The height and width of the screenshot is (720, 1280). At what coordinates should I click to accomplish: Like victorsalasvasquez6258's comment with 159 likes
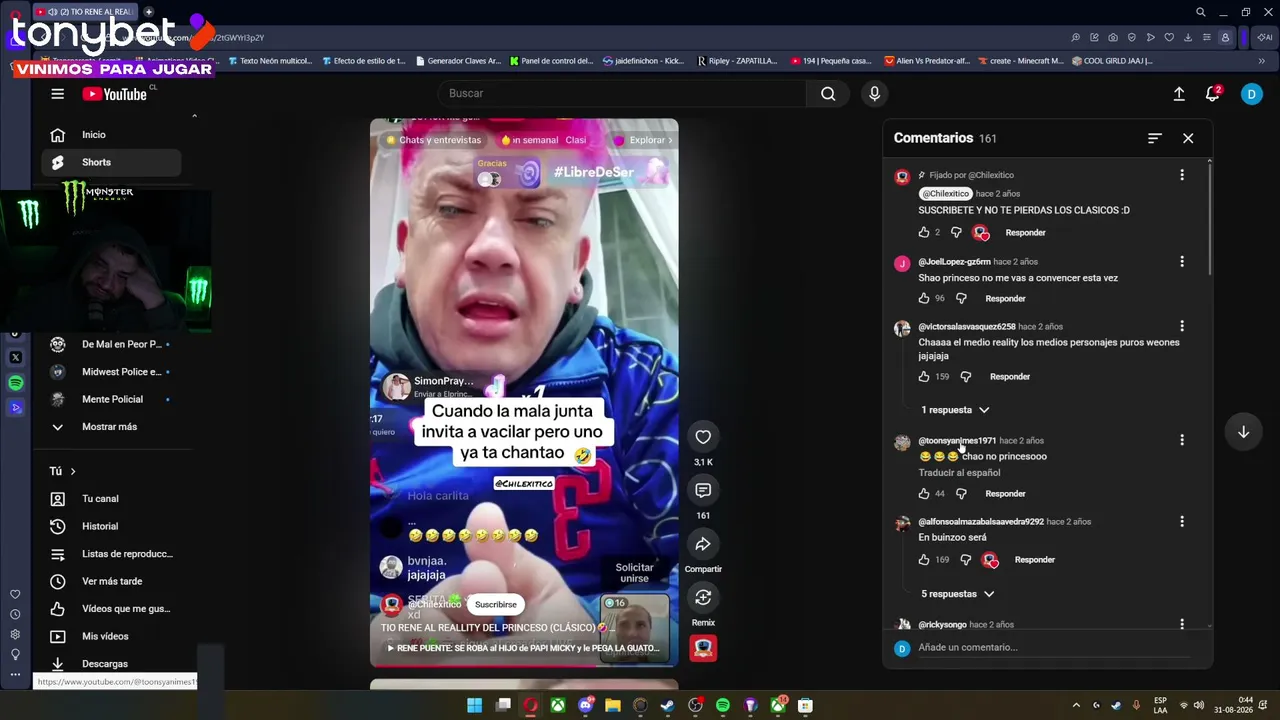(924, 376)
